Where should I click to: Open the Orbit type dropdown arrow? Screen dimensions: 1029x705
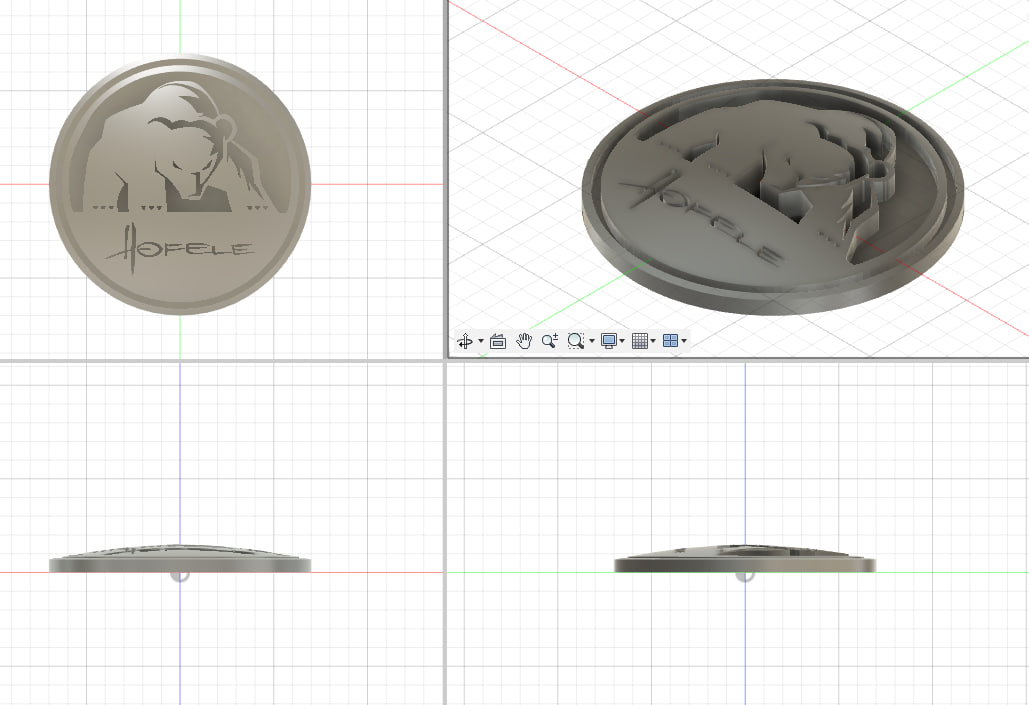pos(481,341)
